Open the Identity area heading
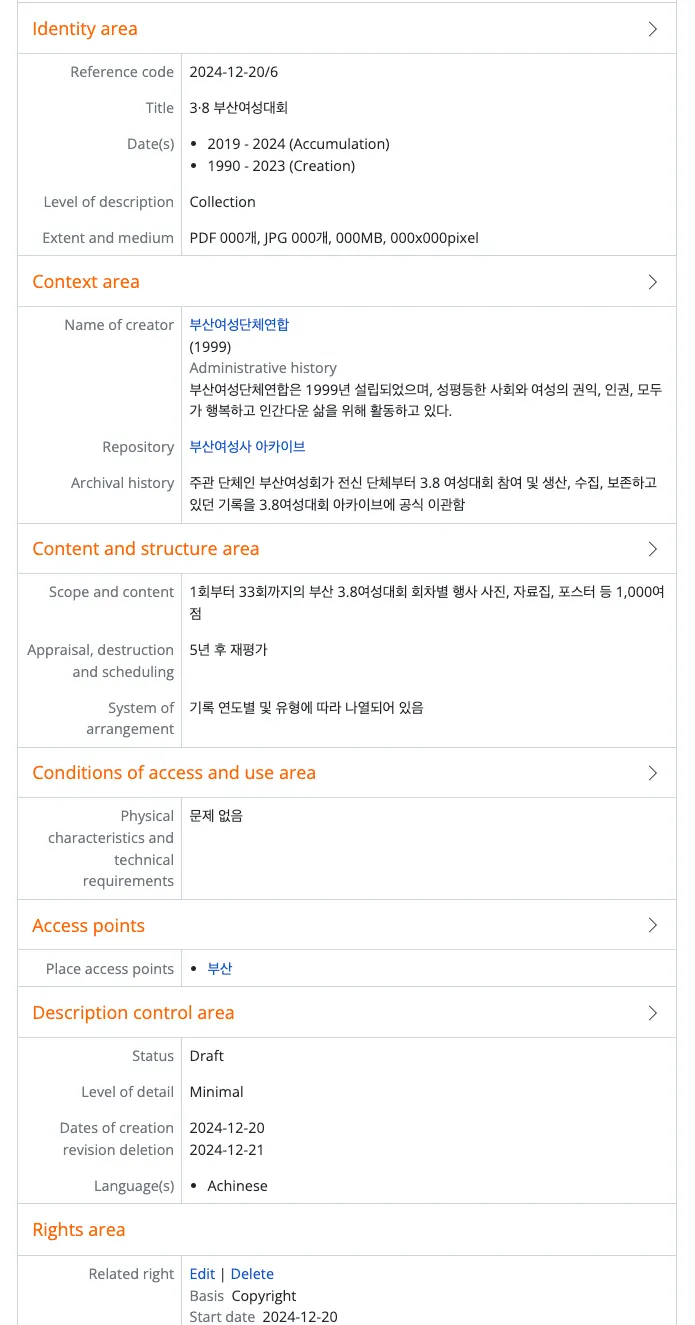 coord(85,29)
